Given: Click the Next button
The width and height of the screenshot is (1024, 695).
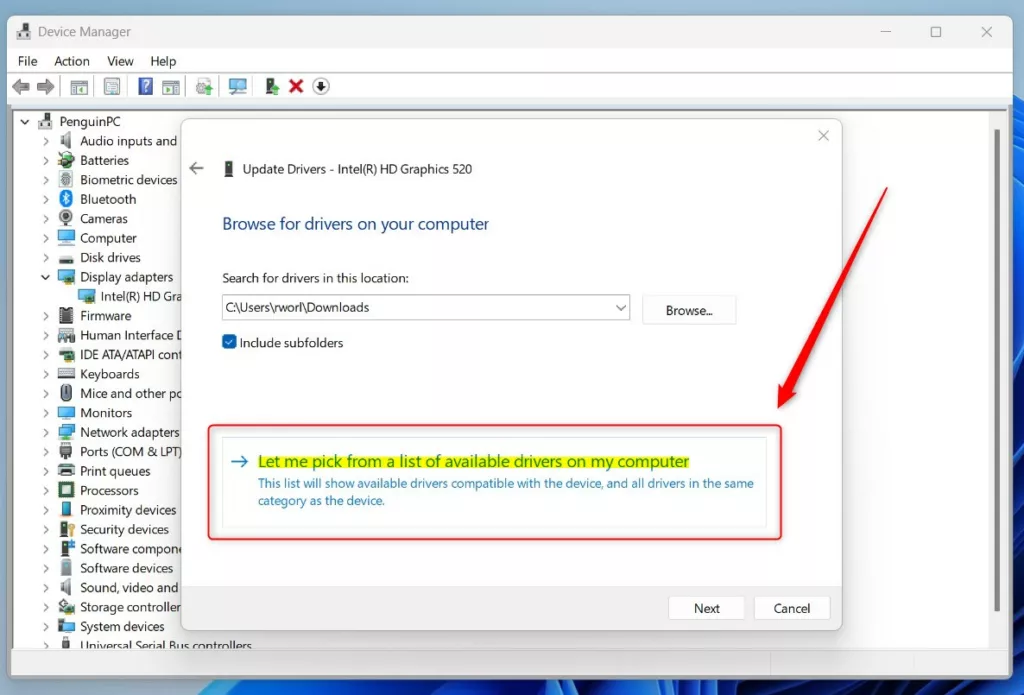Looking at the screenshot, I should click(707, 608).
